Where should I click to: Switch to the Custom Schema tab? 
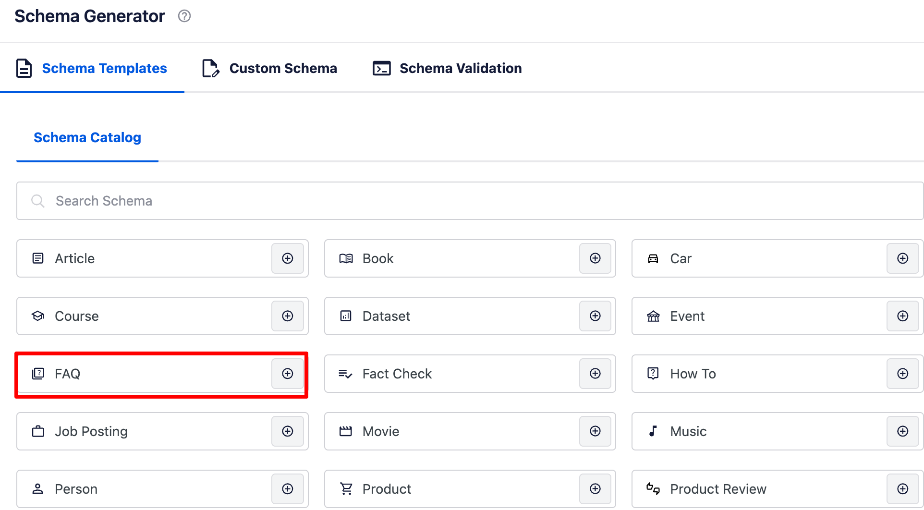pyautogui.click(x=270, y=68)
